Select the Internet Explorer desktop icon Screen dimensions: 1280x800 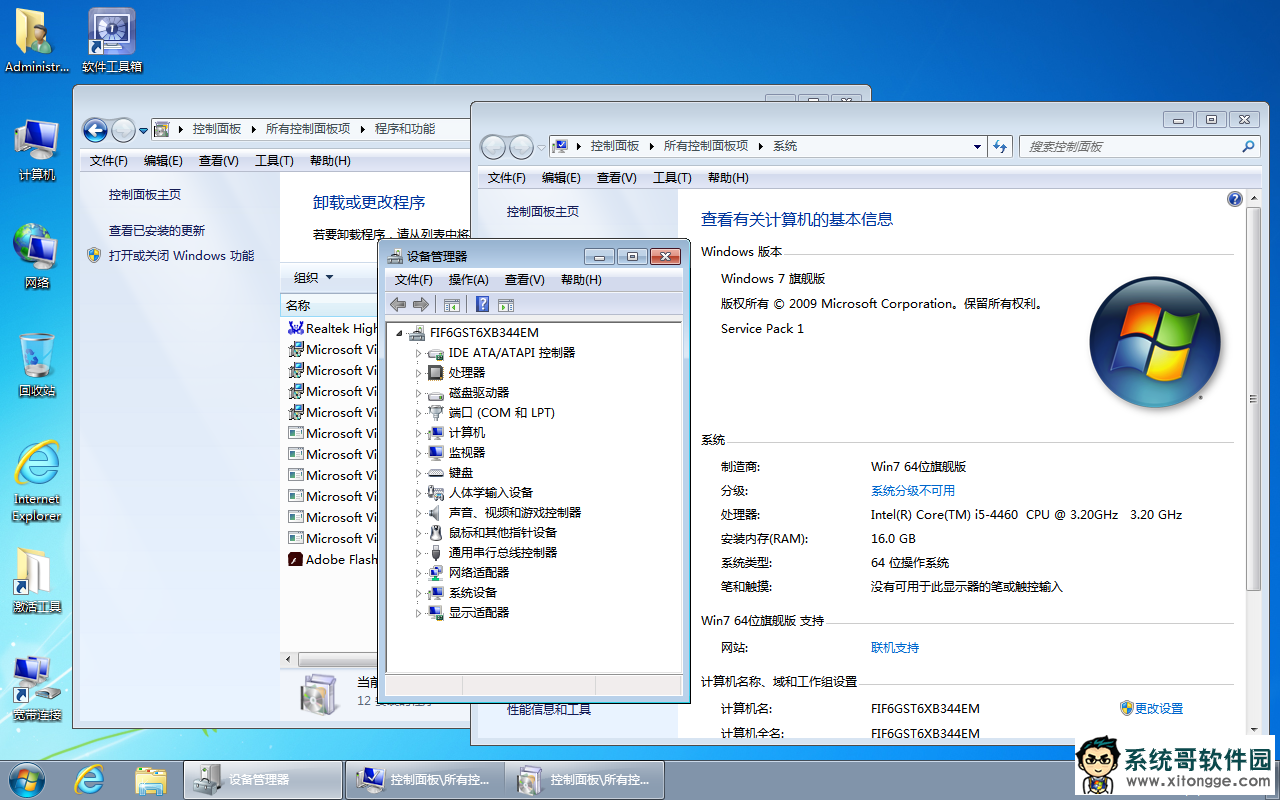[37, 481]
